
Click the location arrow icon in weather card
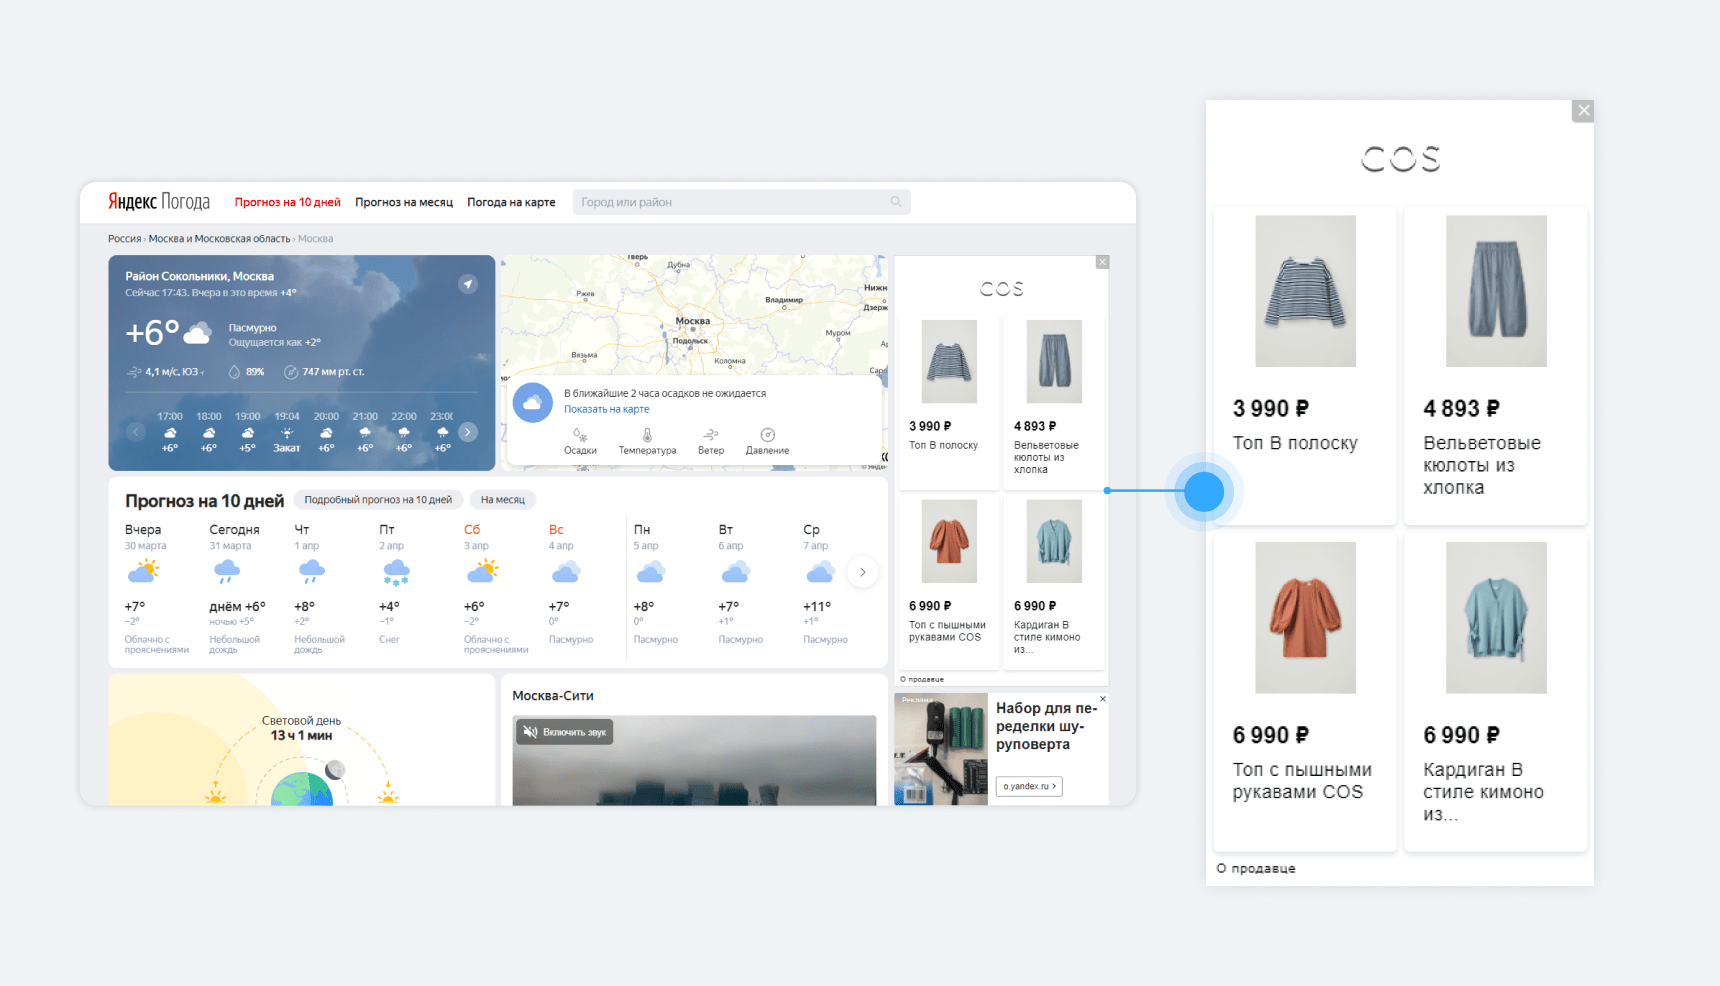click(467, 284)
